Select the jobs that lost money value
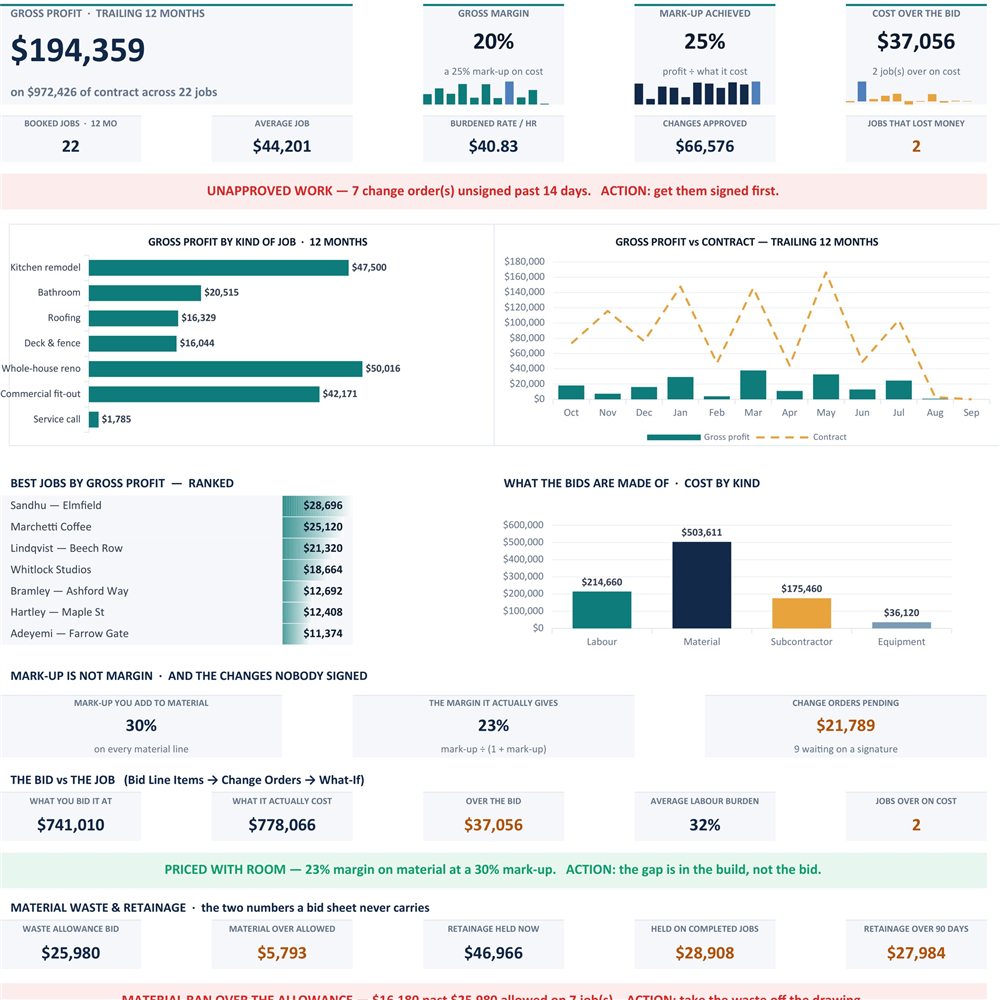 (x=916, y=146)
